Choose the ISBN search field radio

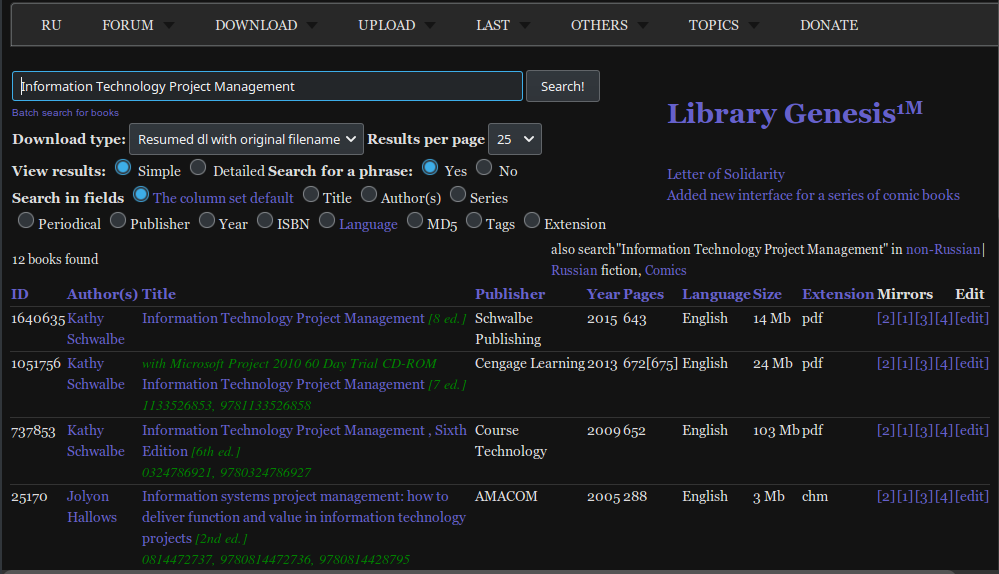266,221
